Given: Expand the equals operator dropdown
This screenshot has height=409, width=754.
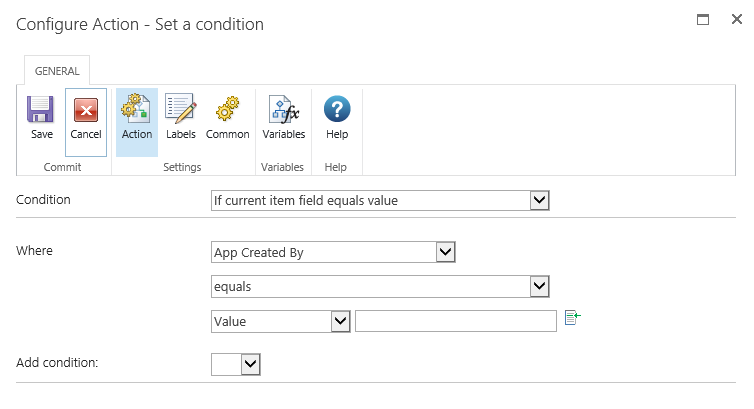Looking at the screenshot, I should [x=539, y=287].
